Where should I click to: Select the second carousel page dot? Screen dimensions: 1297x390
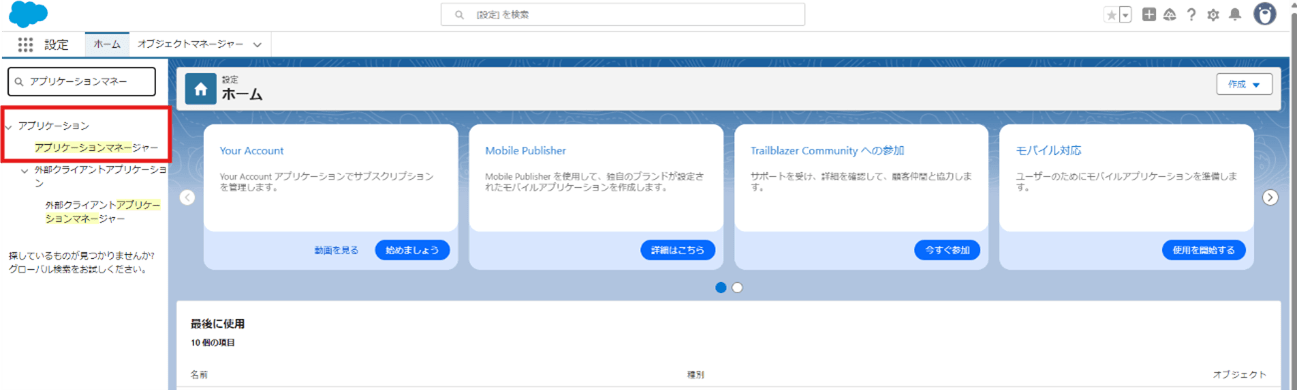pyautogui.click(x=737, y=287)
